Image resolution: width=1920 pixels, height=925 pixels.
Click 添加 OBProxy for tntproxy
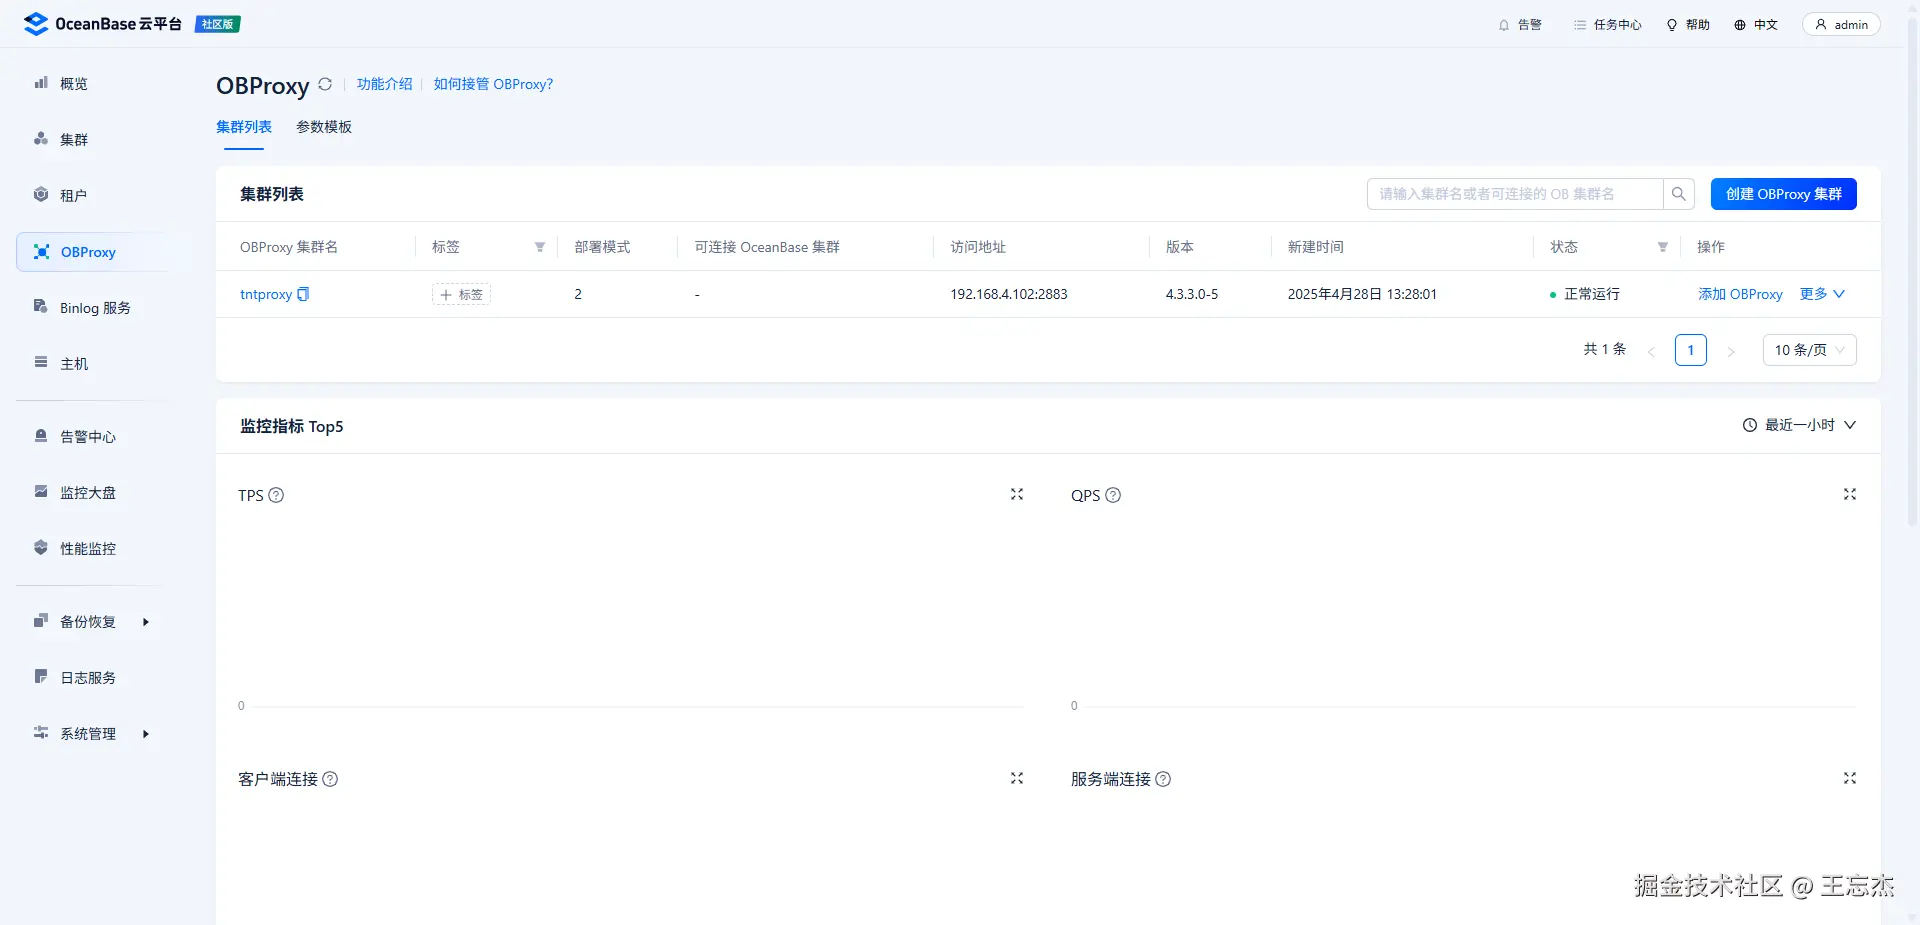(x=1740, y=294)
